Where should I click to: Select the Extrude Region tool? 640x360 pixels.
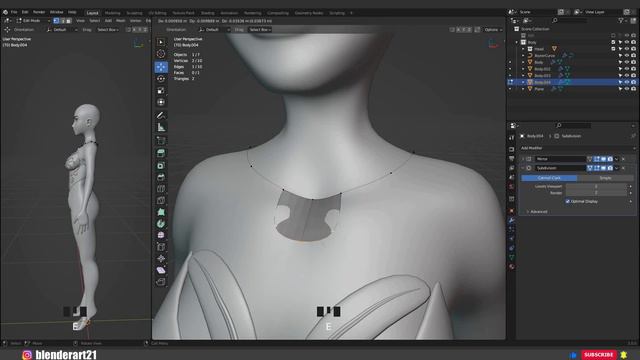[x=161, y=153]
